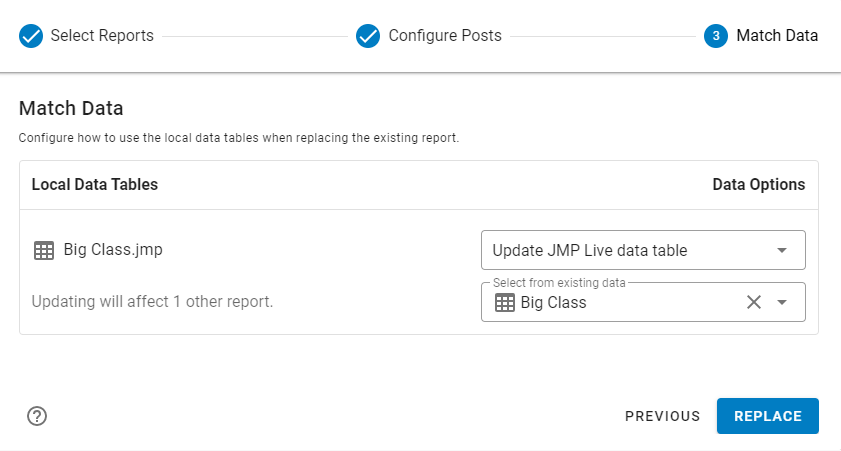Screen dimensions: 841x451
Task: Expand the Big Class existing data arrow
Action: coord(782,302)
